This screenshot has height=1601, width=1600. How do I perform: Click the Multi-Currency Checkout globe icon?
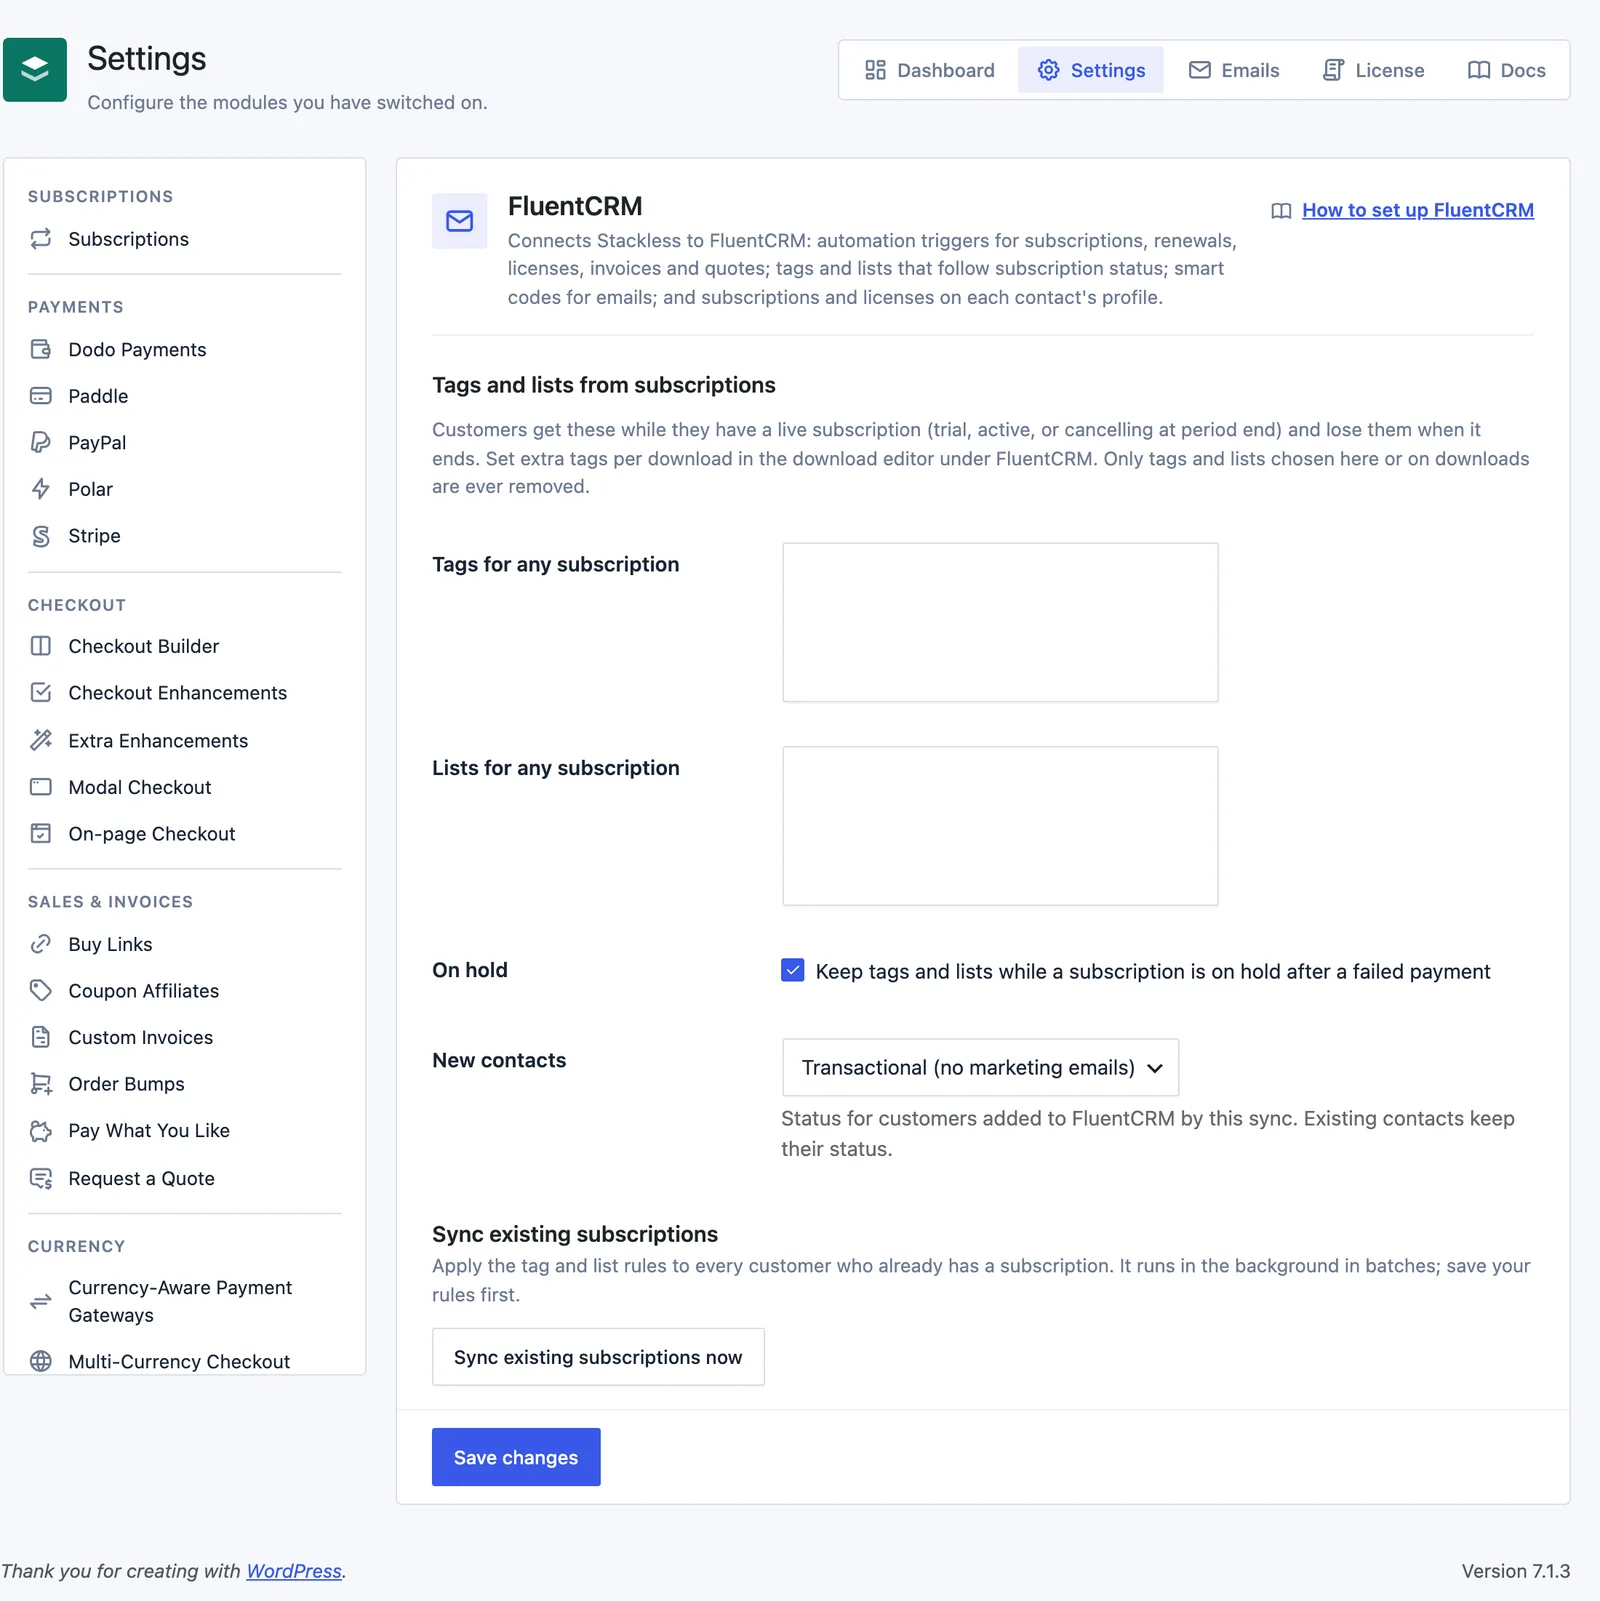pyautogui.click(x=41, y=1361)
